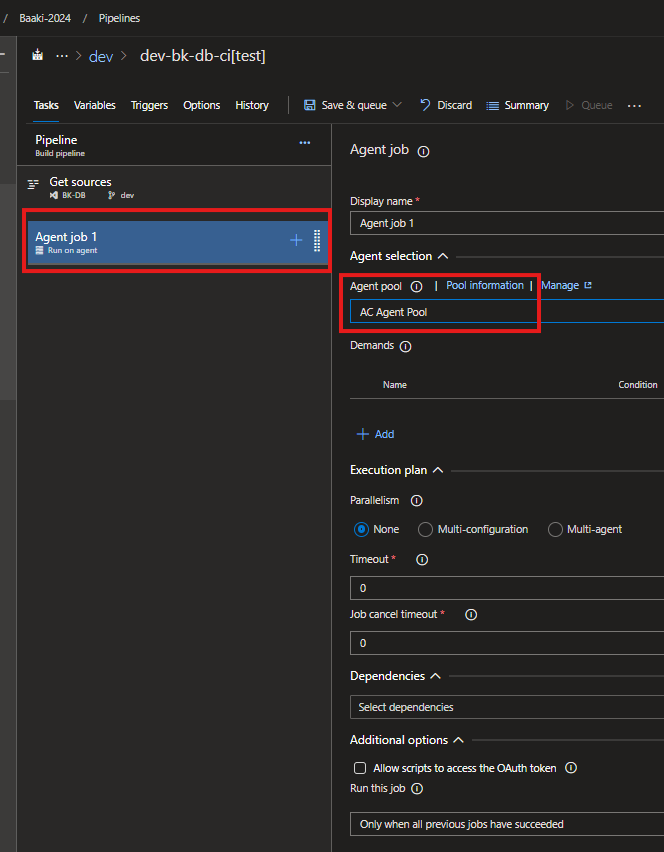Select the Get sources row
The image size is (664, 852).
174,187
